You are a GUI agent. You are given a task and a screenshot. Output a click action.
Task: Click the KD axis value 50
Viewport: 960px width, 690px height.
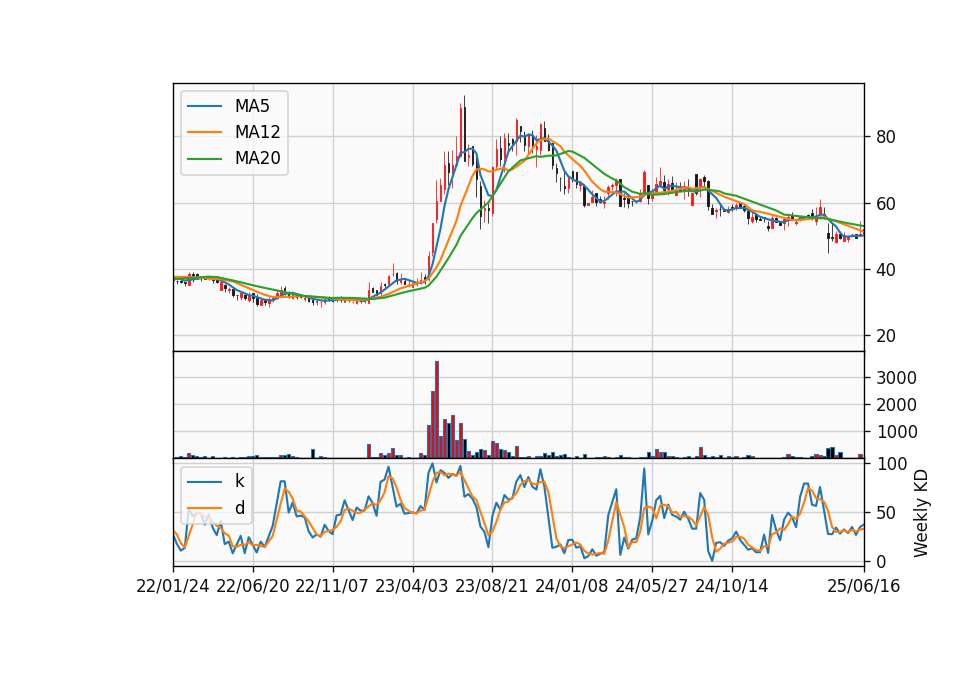pos(886,513)
